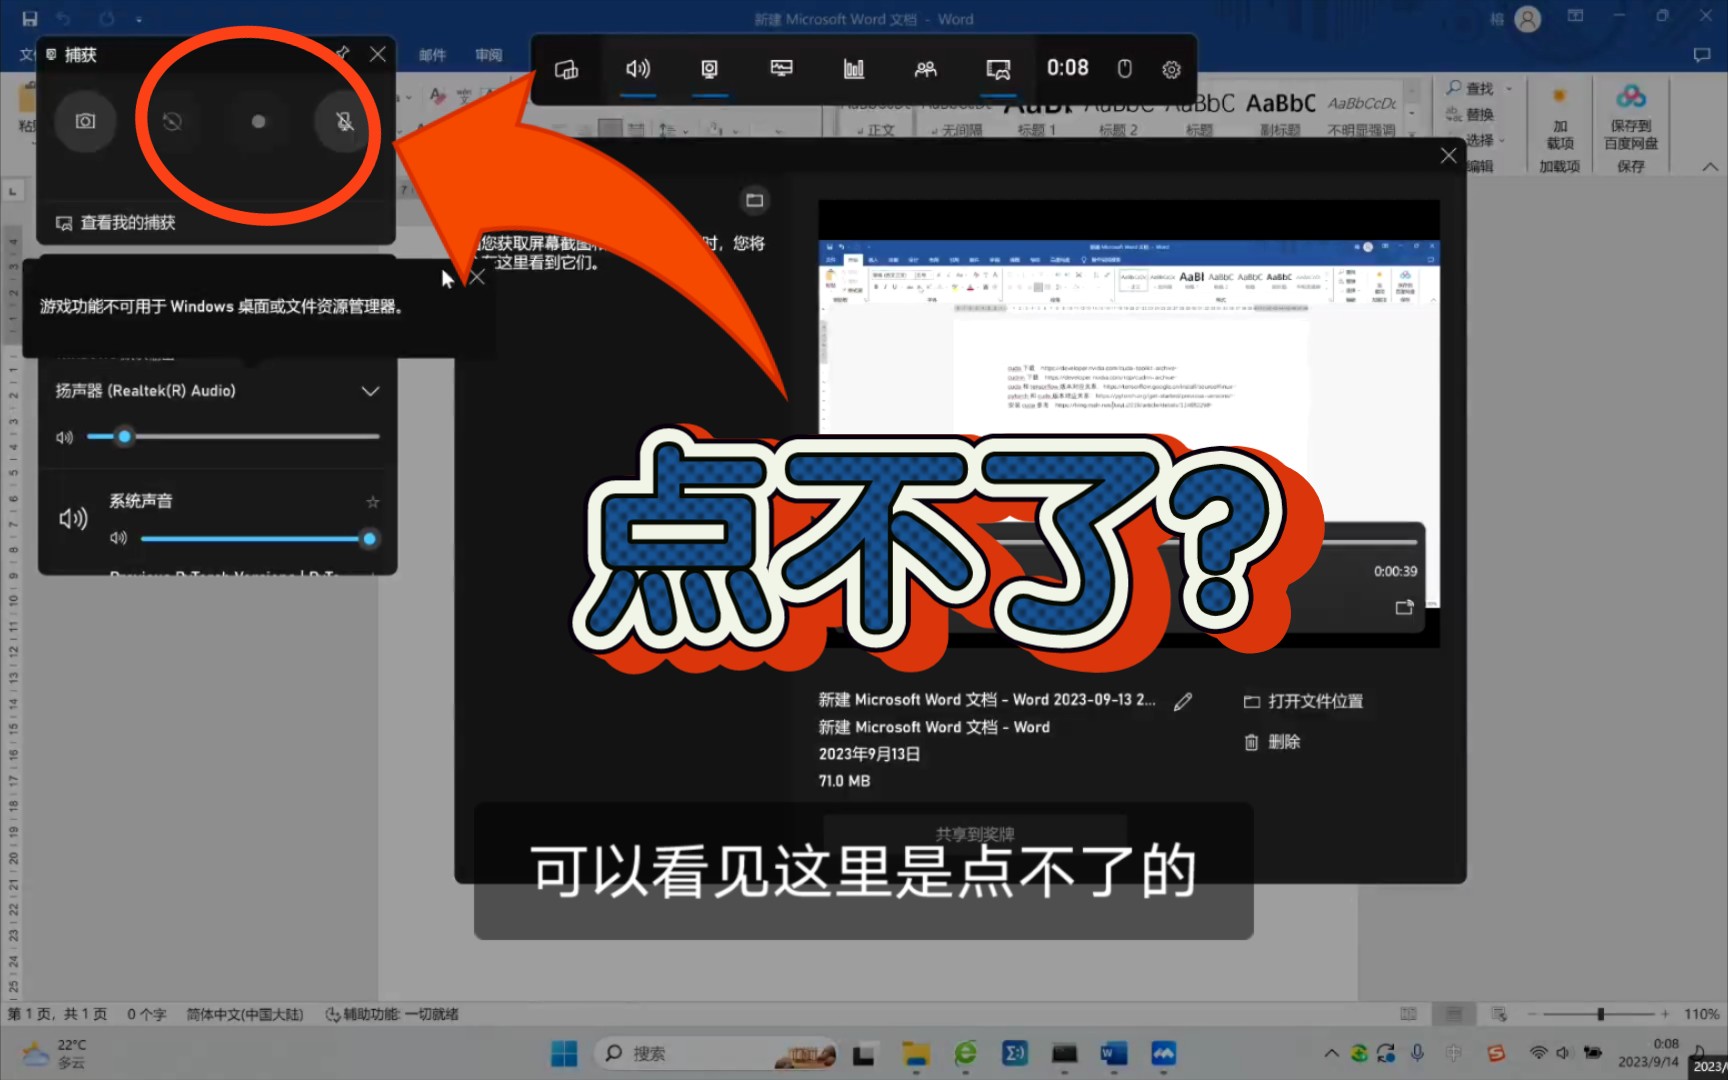Open the Performance widget bar-chart icon

pos(853,68)
